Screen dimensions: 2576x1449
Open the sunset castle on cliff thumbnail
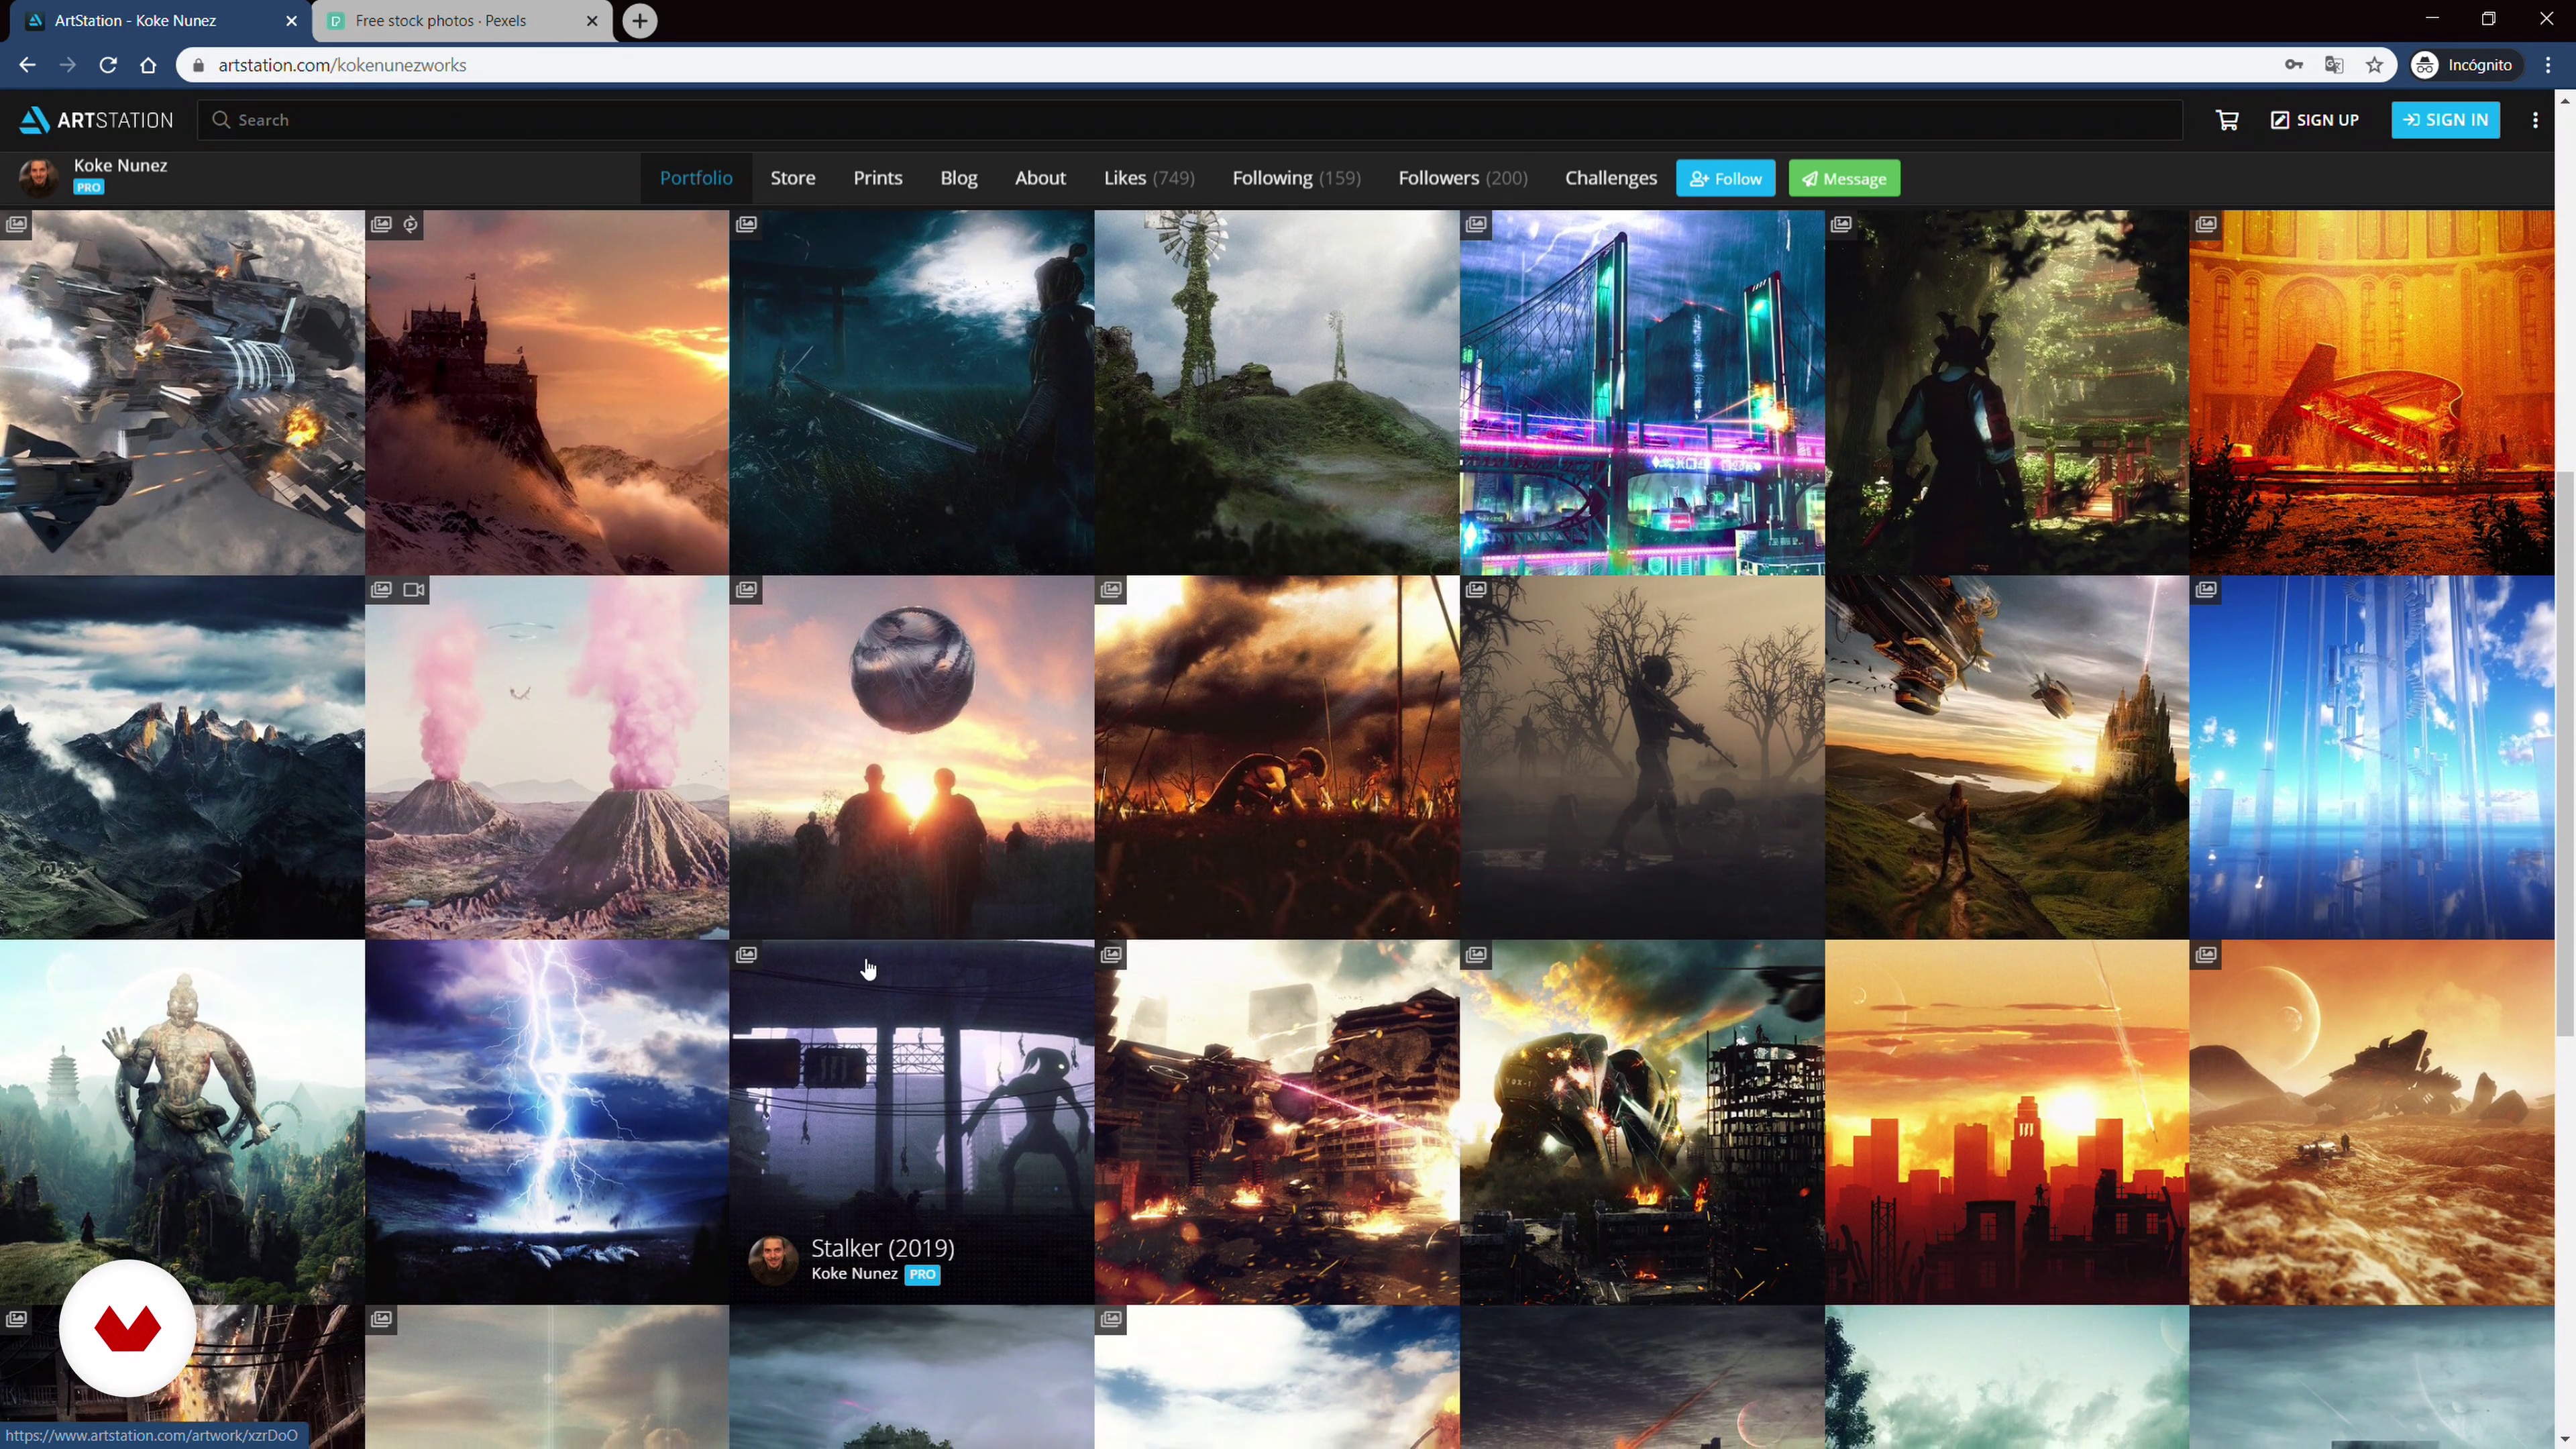547,392
